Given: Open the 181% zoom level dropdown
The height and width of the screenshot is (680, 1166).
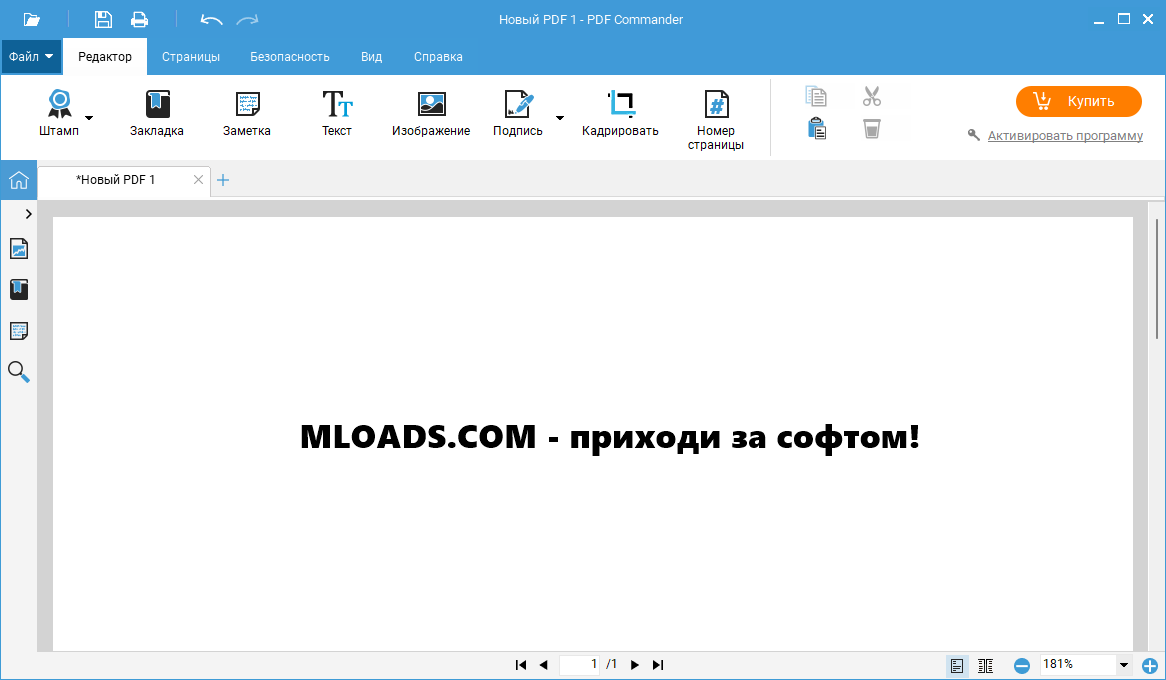Looking at the screenshot, I should [1124, 665].
